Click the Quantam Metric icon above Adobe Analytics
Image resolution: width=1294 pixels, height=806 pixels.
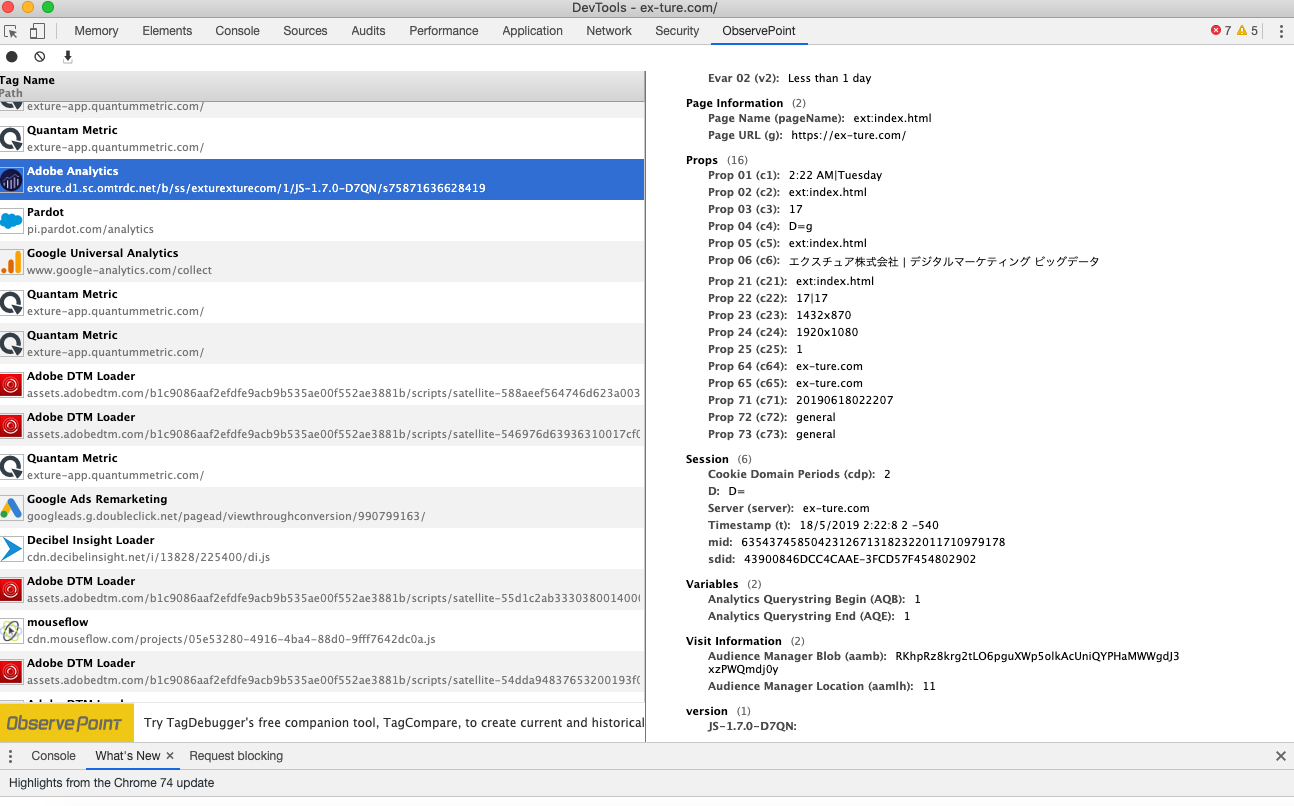coord(11,139)
